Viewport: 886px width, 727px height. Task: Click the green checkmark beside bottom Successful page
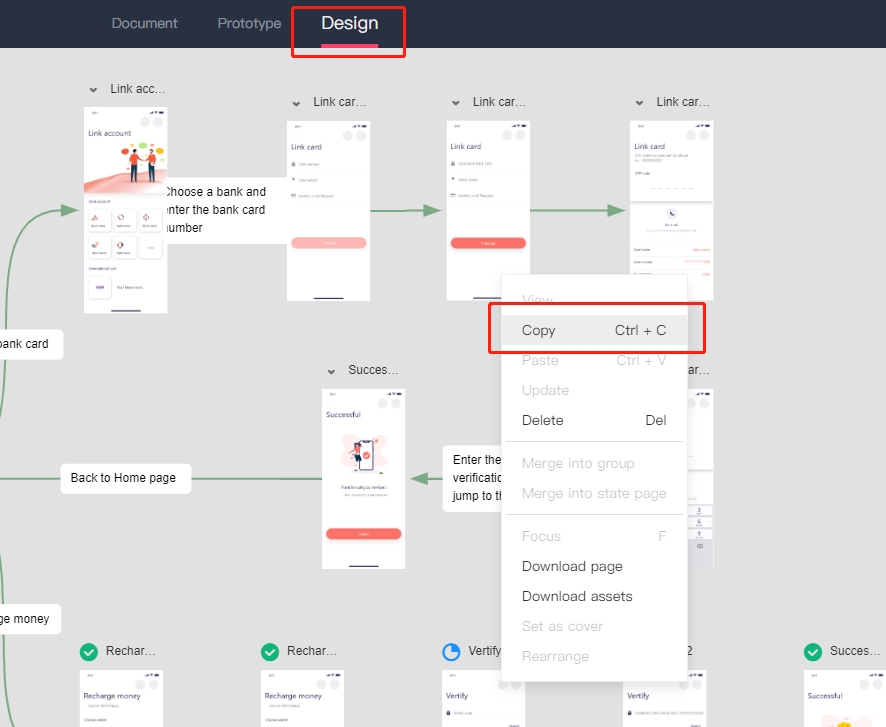point(813,652)
